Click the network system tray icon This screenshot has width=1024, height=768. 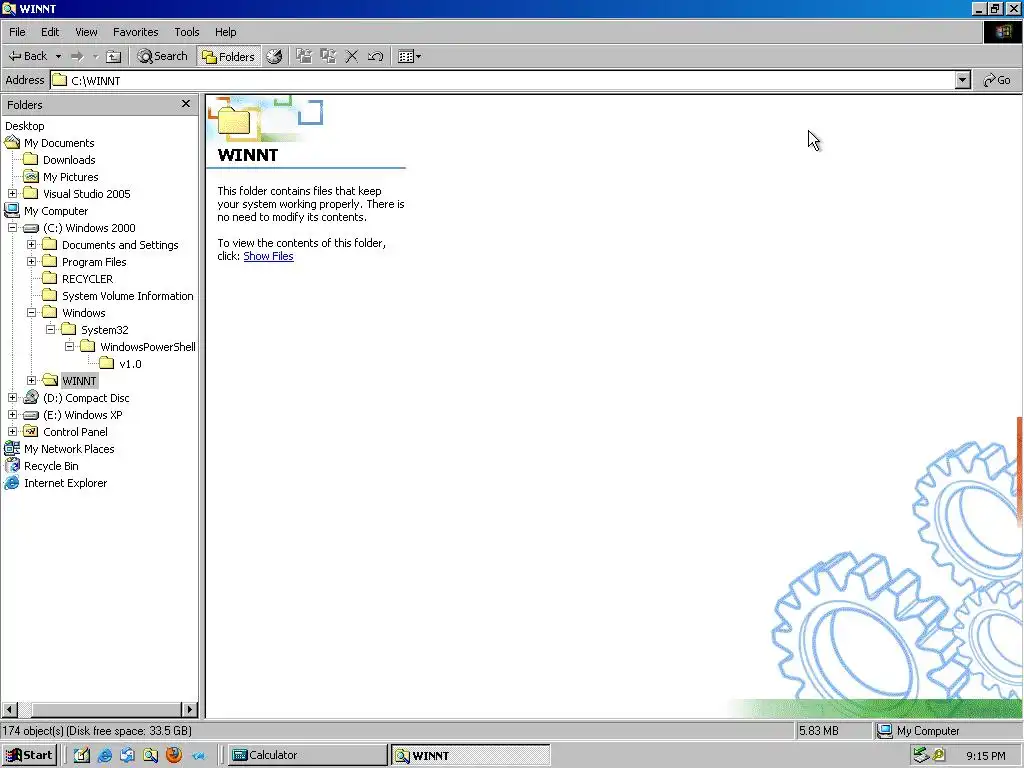(x=921, y=755)
